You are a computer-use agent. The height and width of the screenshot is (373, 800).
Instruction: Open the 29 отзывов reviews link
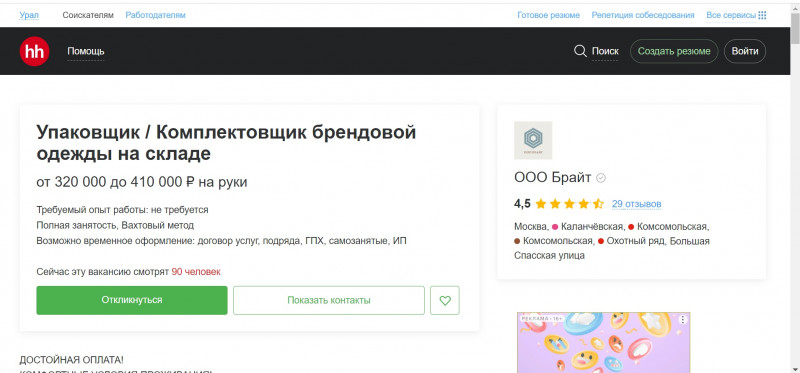click(636, 204)
